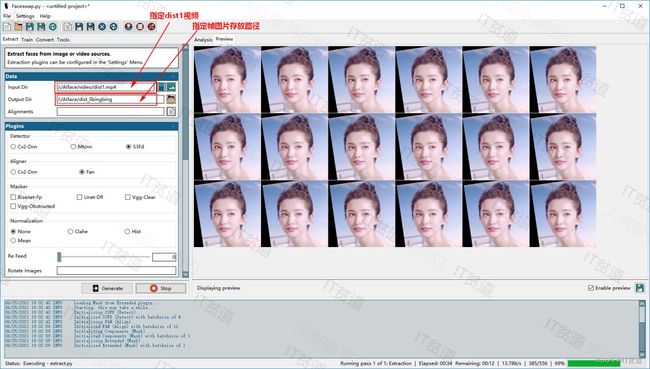The height and width of the screenshot is (369, 650).
Task: Click the Output Dir path field
Action: click(x=110, y=100)
